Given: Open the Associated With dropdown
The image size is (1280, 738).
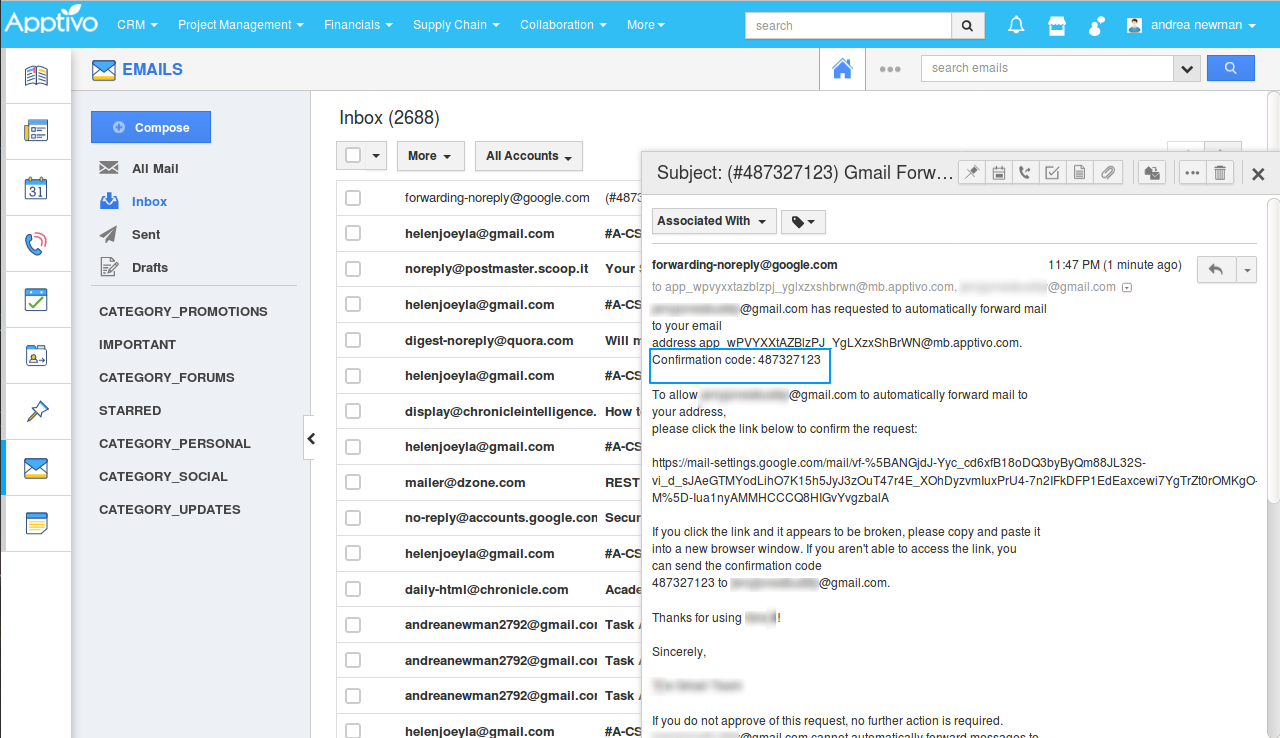Looking at the screenshot, I should (713, 221).
